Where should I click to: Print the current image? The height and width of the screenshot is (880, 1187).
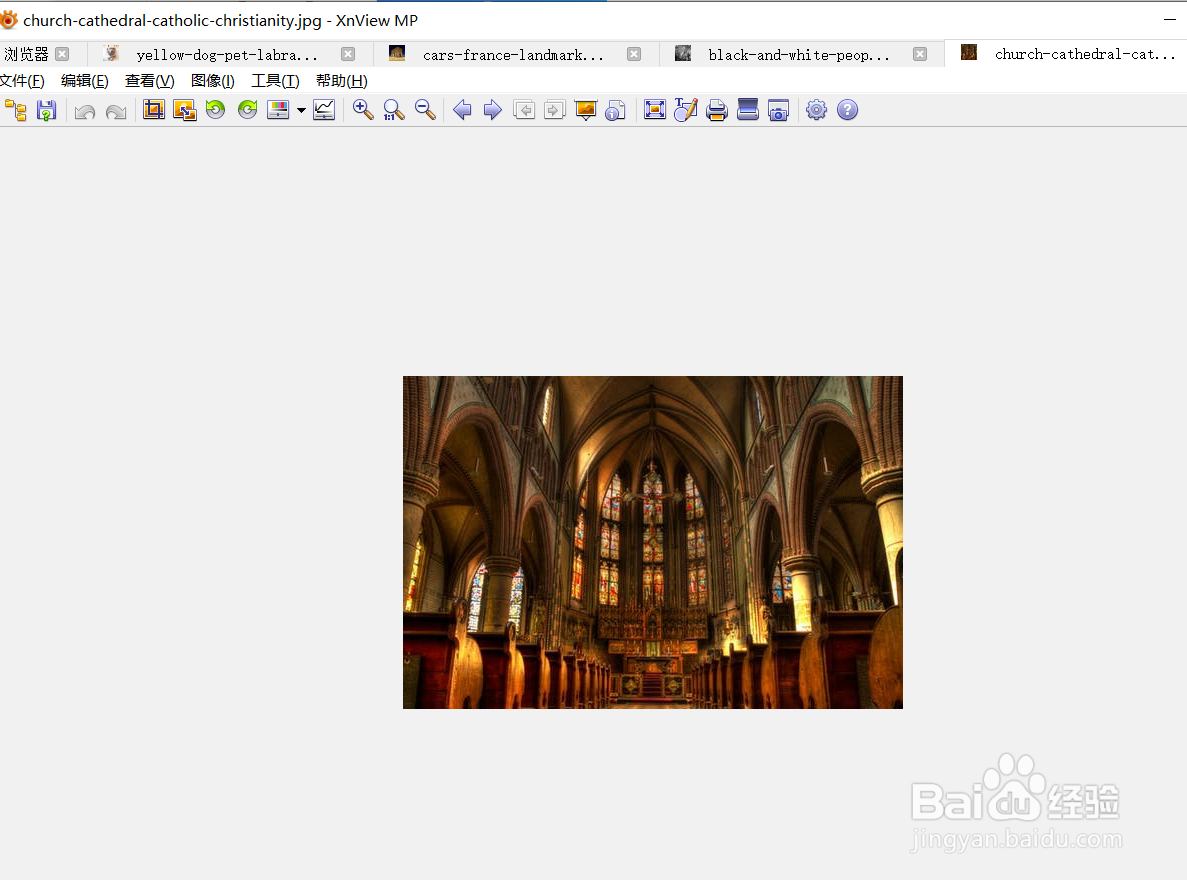click(716, 110)
